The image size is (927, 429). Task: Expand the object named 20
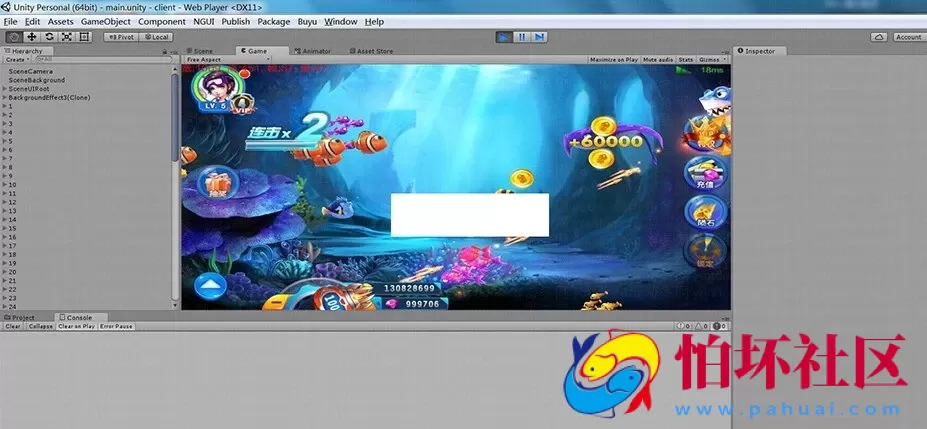(x=5, y=272)
